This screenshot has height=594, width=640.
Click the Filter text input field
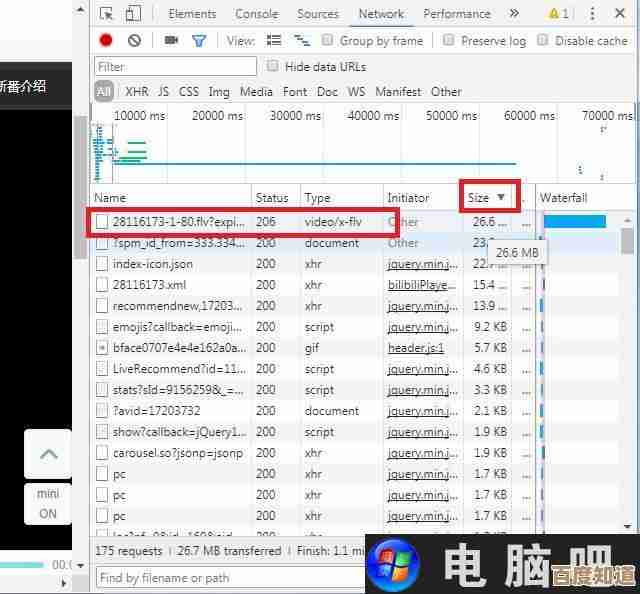(x=175, y=66)
